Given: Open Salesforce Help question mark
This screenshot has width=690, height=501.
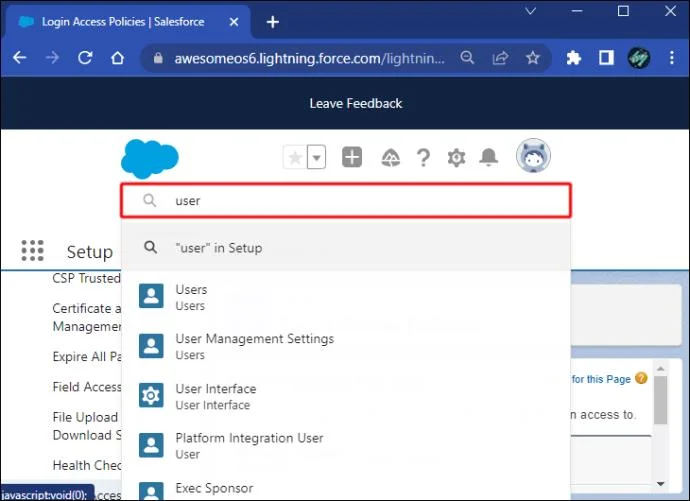Looking at the screenshot, I should (x=423, y=157).
